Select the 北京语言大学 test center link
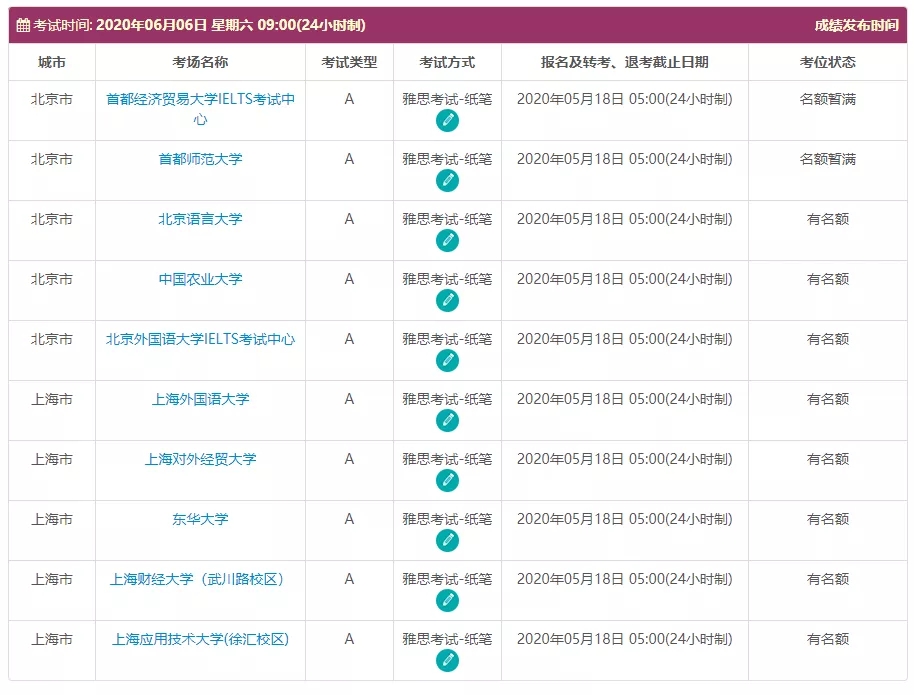The height and width of the screenshot is (695, 914). pos(200,219)
